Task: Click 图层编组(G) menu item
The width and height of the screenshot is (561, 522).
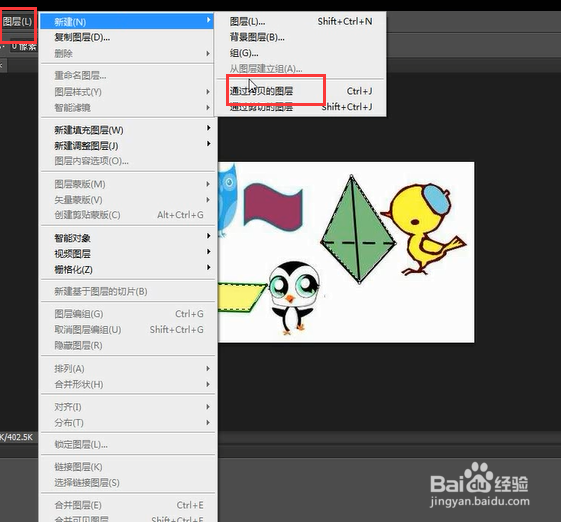Action: (127, 314)
